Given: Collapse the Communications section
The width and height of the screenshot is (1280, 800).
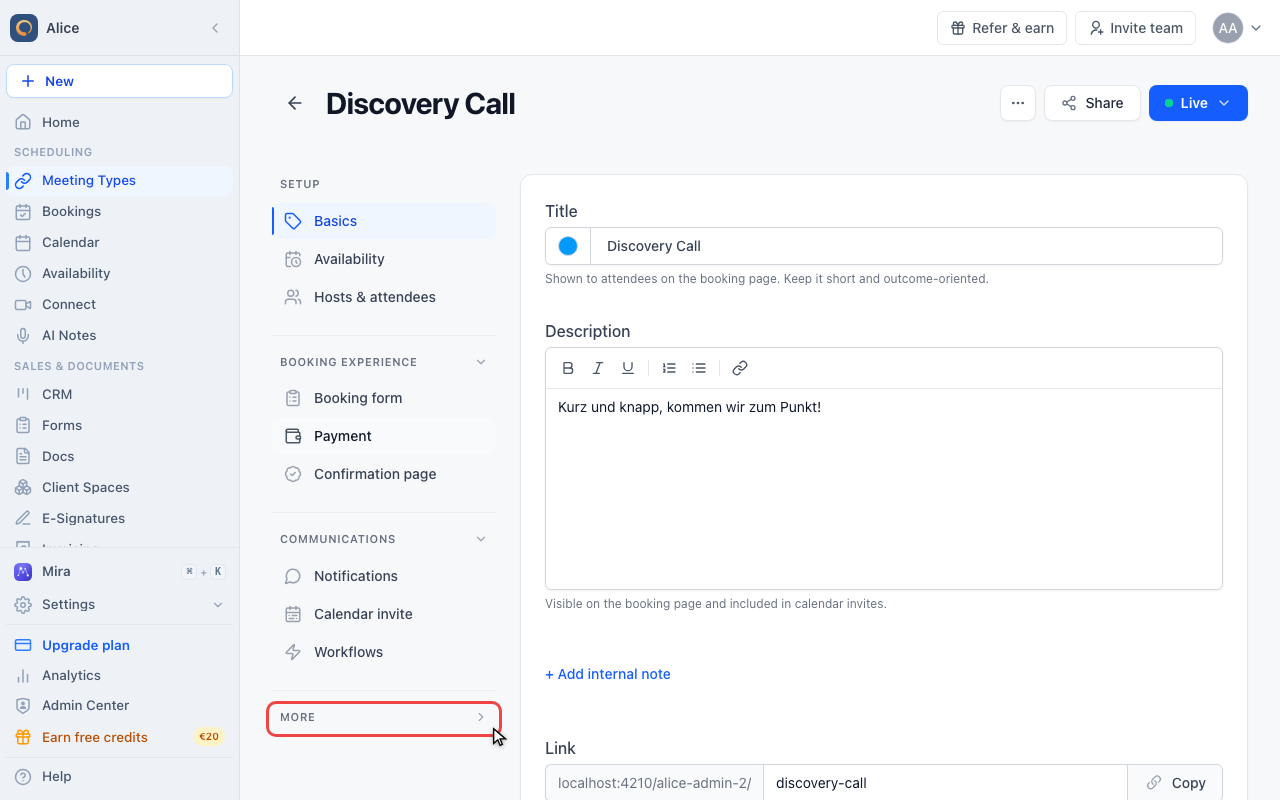Looking at the screenshot, I should [x=481, y=539].
